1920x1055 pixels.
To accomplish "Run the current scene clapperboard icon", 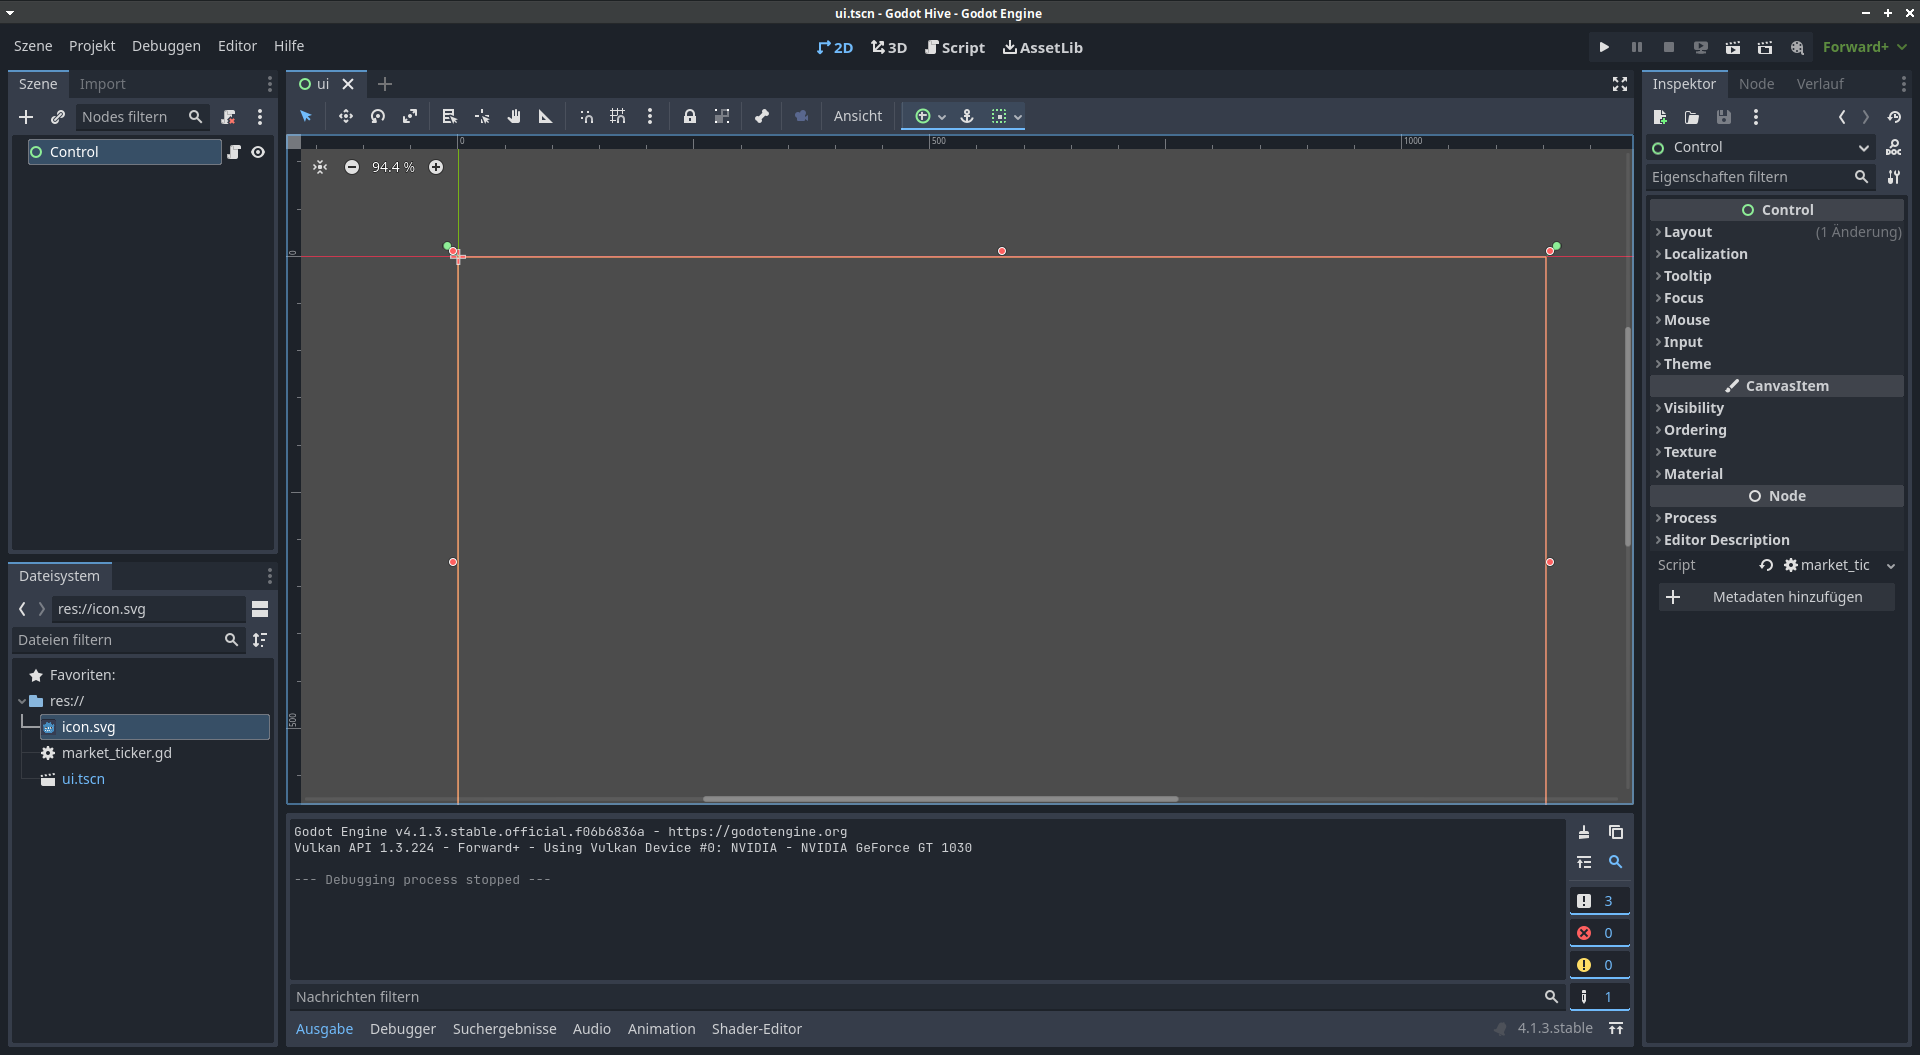I will (1733, 47).
